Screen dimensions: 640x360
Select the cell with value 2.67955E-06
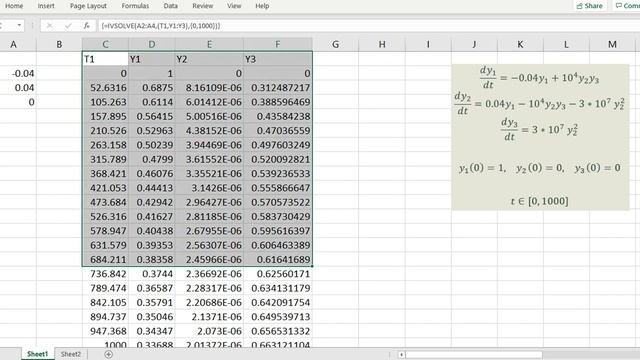point(209,231)
